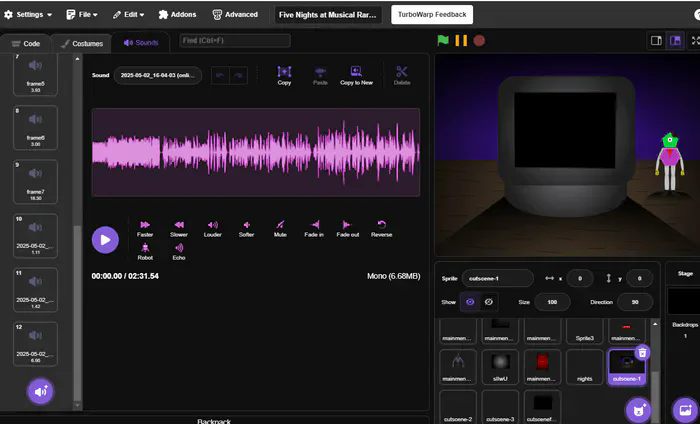Select the frame6 sound in list

[x=35, y=128]
